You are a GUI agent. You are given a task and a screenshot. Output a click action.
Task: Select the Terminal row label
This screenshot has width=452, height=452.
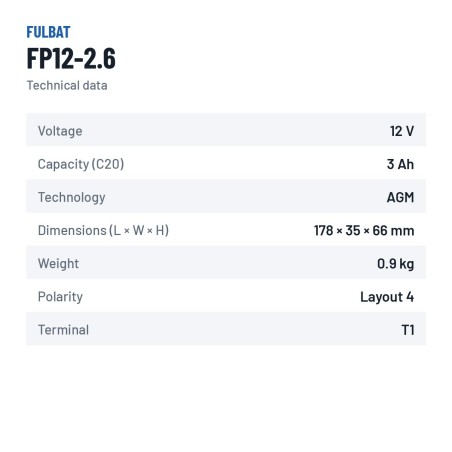63,330
